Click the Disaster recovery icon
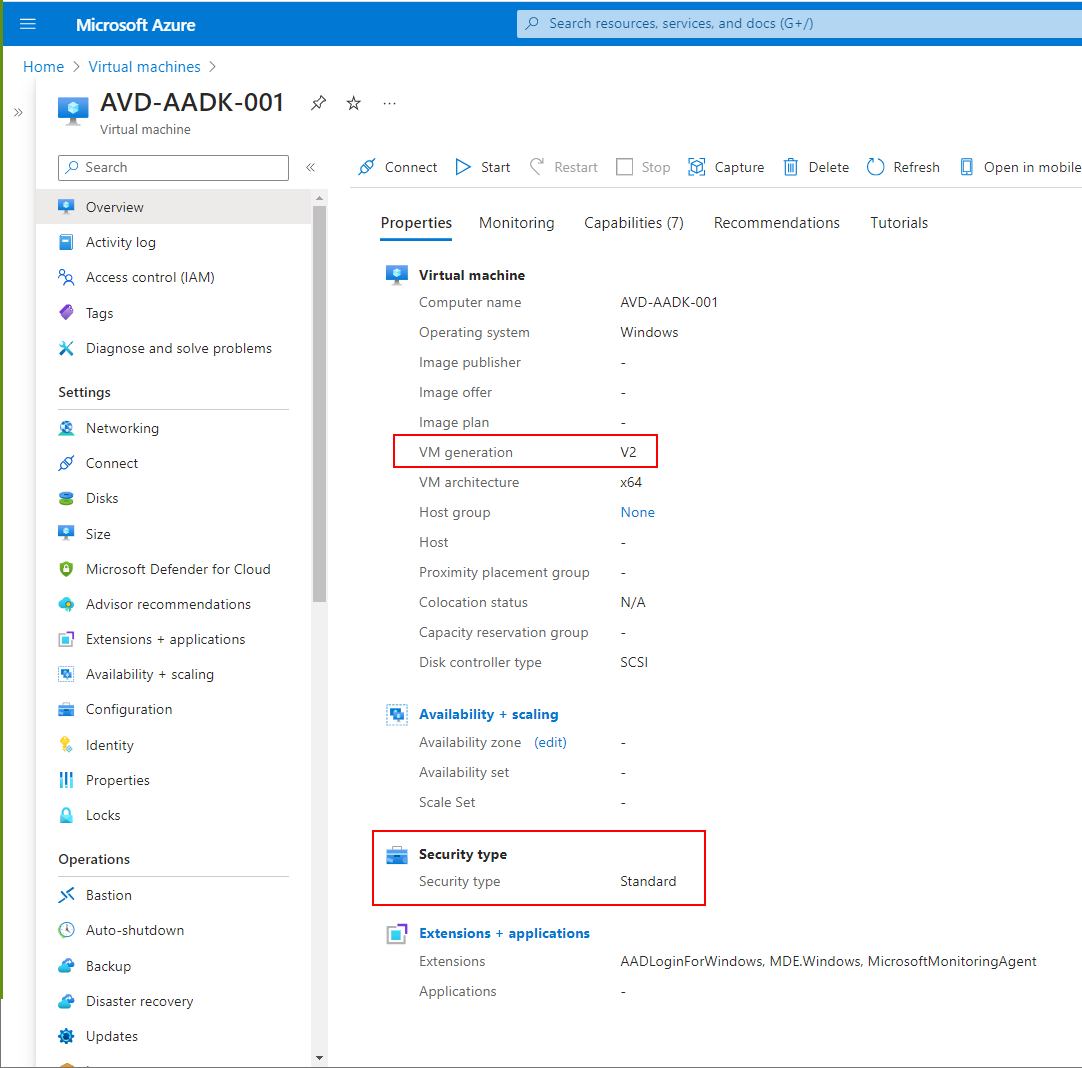 (66, 1001)
